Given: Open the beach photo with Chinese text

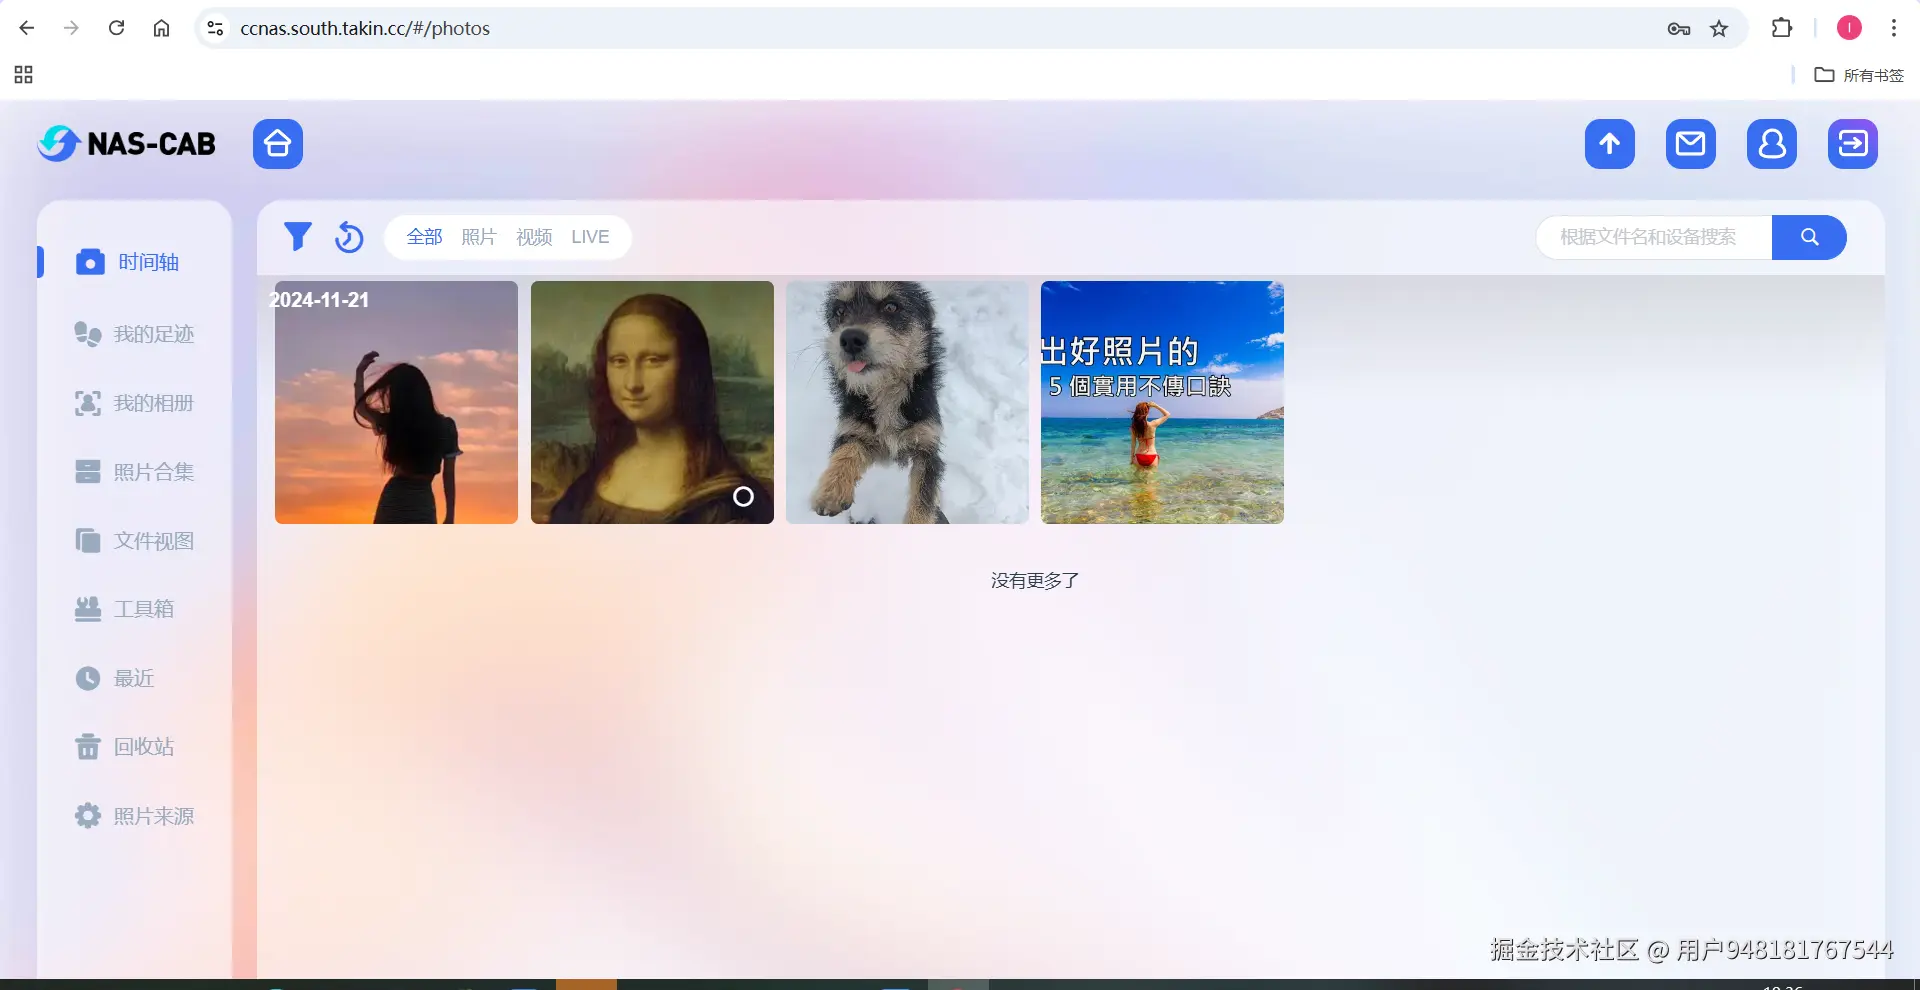Looking at the screenshot, I should click(1162, 402).
